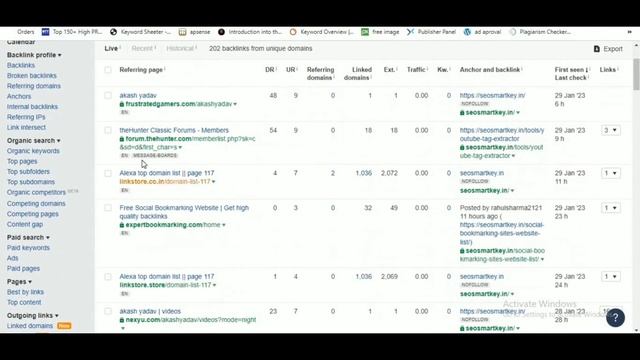This screenshot has height=360, width=640.
Task: Open Competing domains in sidebar
Action: tap(36, 204)
